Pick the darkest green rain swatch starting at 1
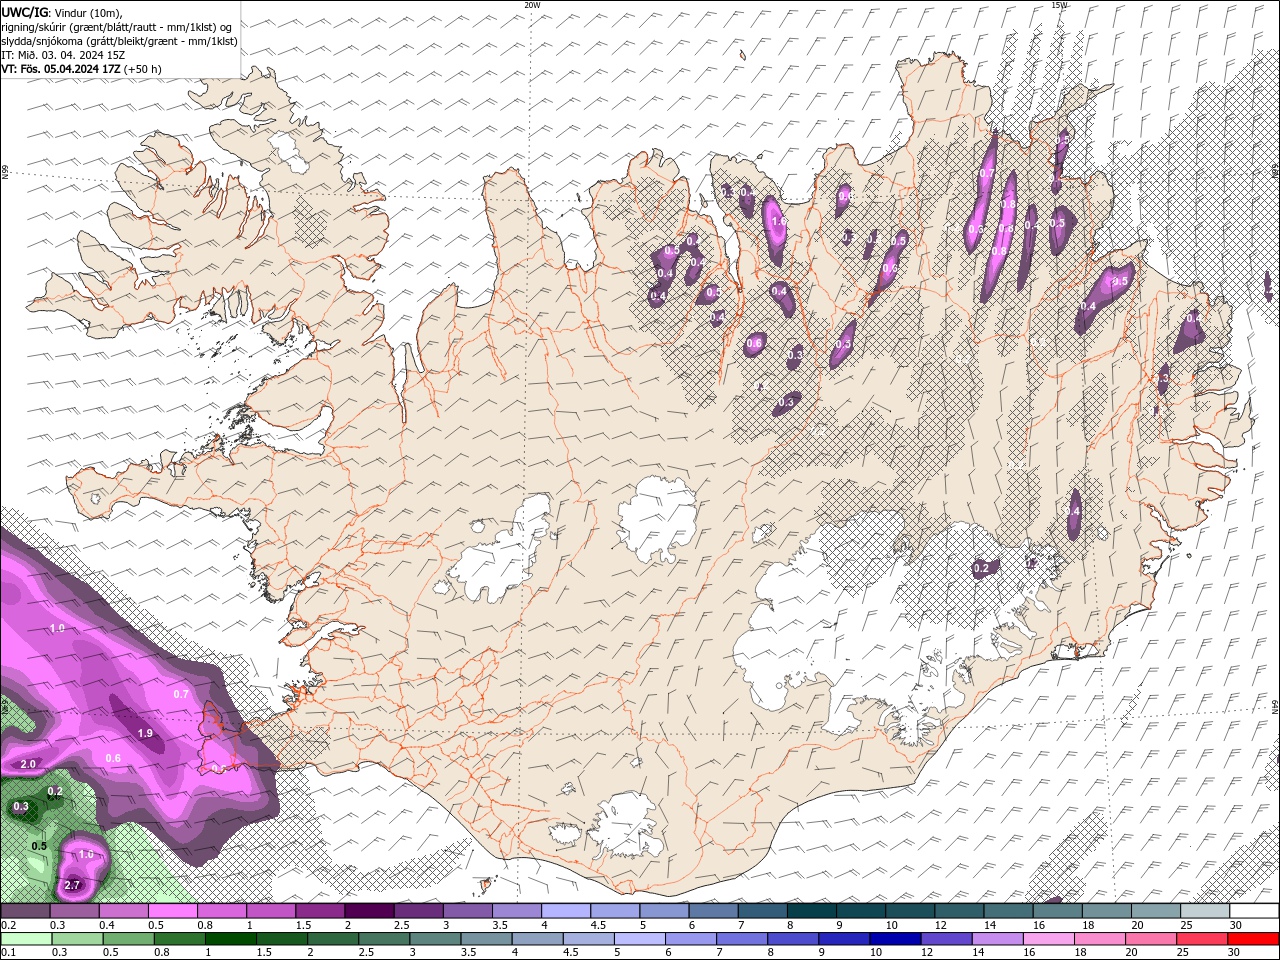 (x=230, y=939)
